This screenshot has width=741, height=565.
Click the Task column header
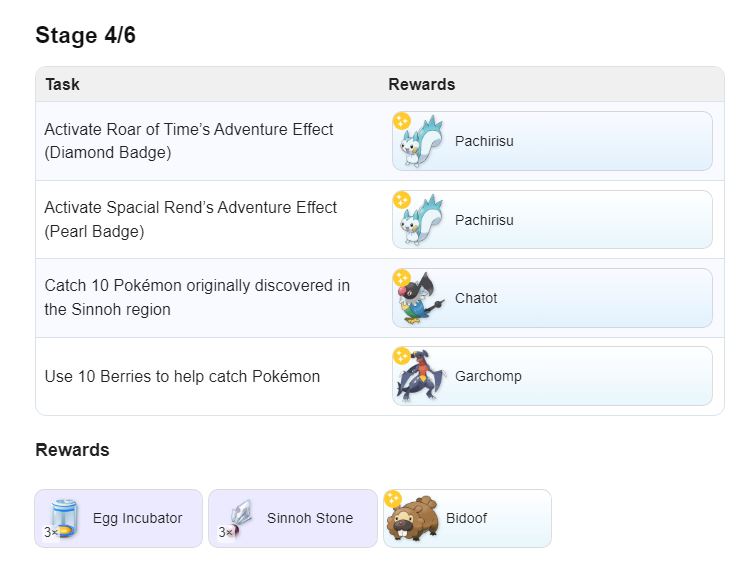point(62,84)
